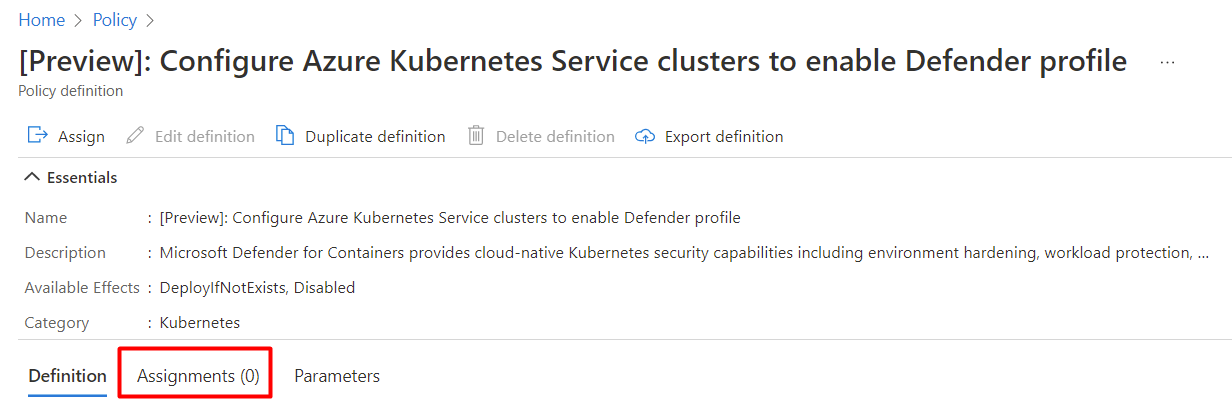Click the Edit definition label
This screenshot has width=1232, height=405.
click(x=205, y=136)
